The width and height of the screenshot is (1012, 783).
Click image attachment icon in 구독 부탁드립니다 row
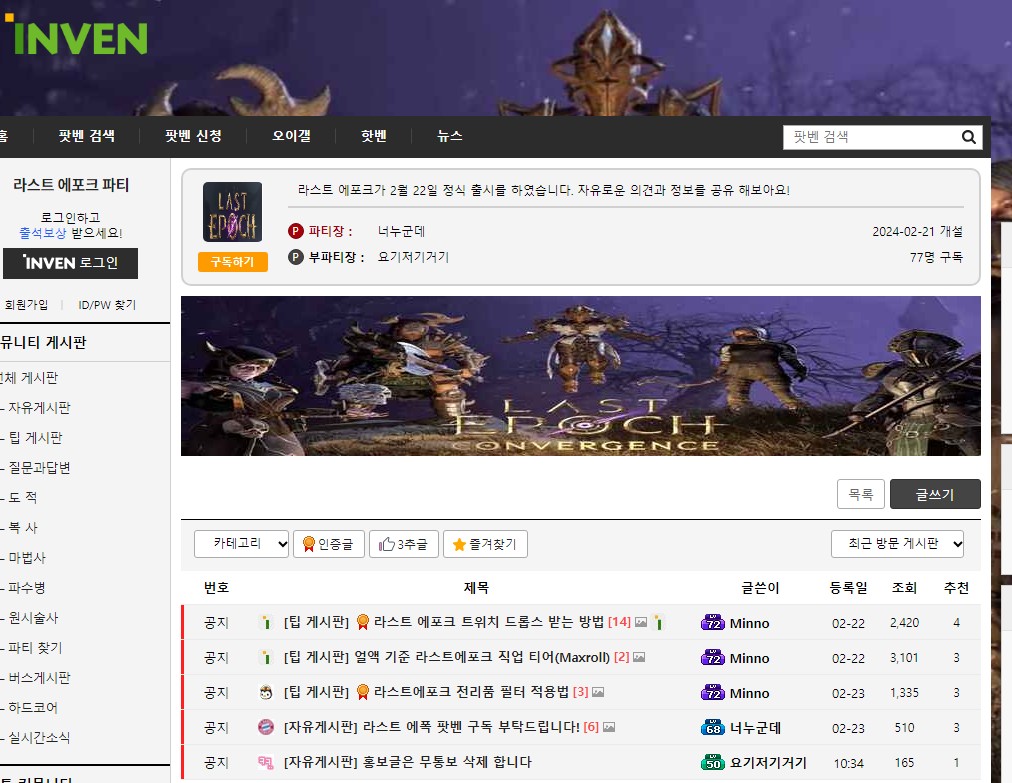(609, 727)
